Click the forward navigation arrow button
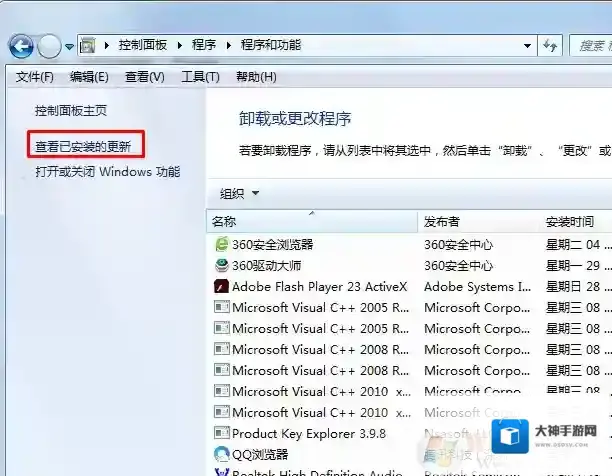This screenshot has height=476, width=612. click(x=49, y=46)
